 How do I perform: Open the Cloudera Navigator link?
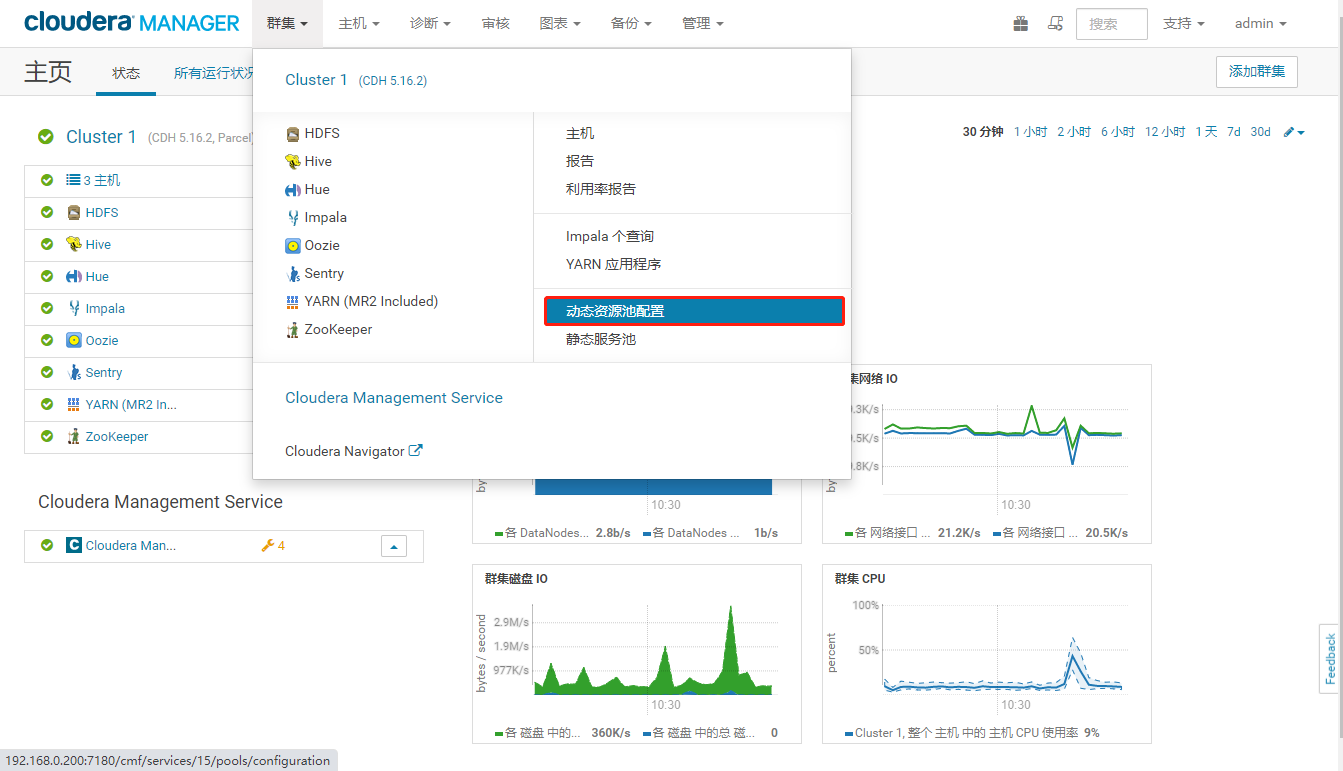pos(343,451)
